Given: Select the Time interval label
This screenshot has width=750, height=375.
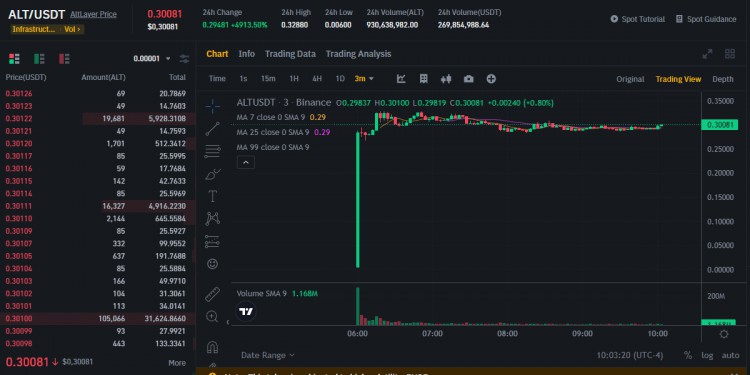Looking at the screenshot, I should tap(217, 79).
